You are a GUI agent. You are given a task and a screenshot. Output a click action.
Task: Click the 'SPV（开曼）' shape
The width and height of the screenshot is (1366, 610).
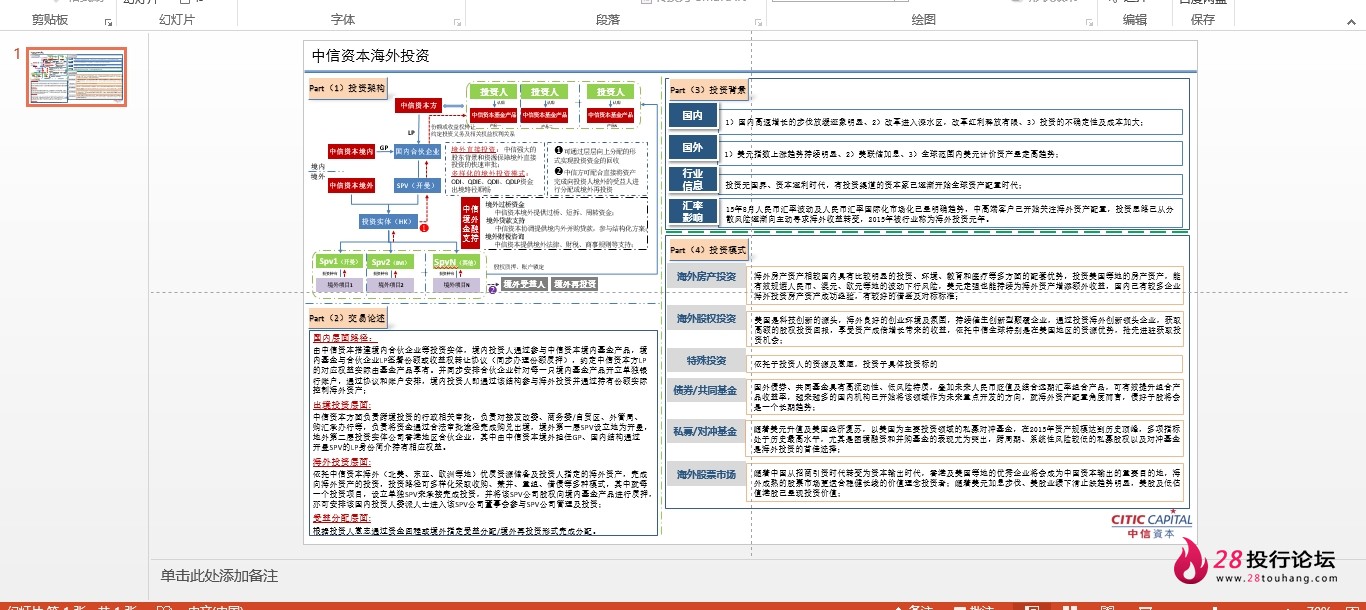(x=416, y=185)
